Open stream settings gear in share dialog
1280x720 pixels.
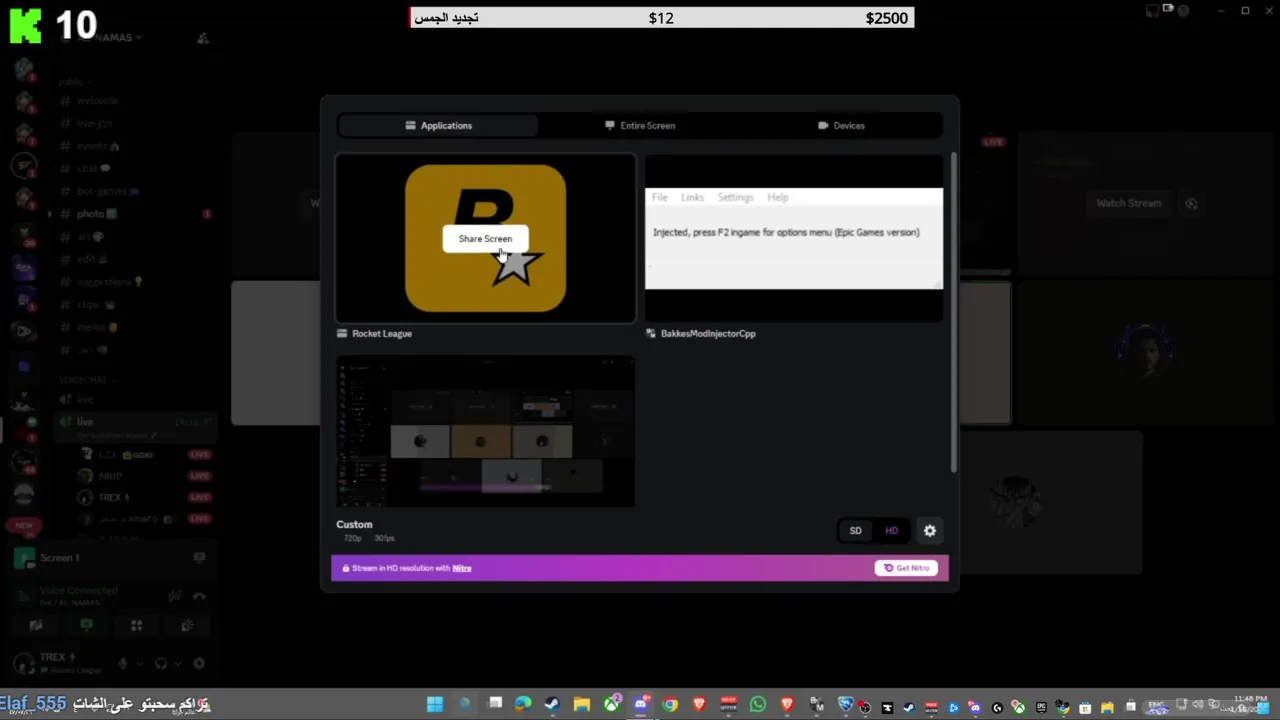tap(930, 531)
